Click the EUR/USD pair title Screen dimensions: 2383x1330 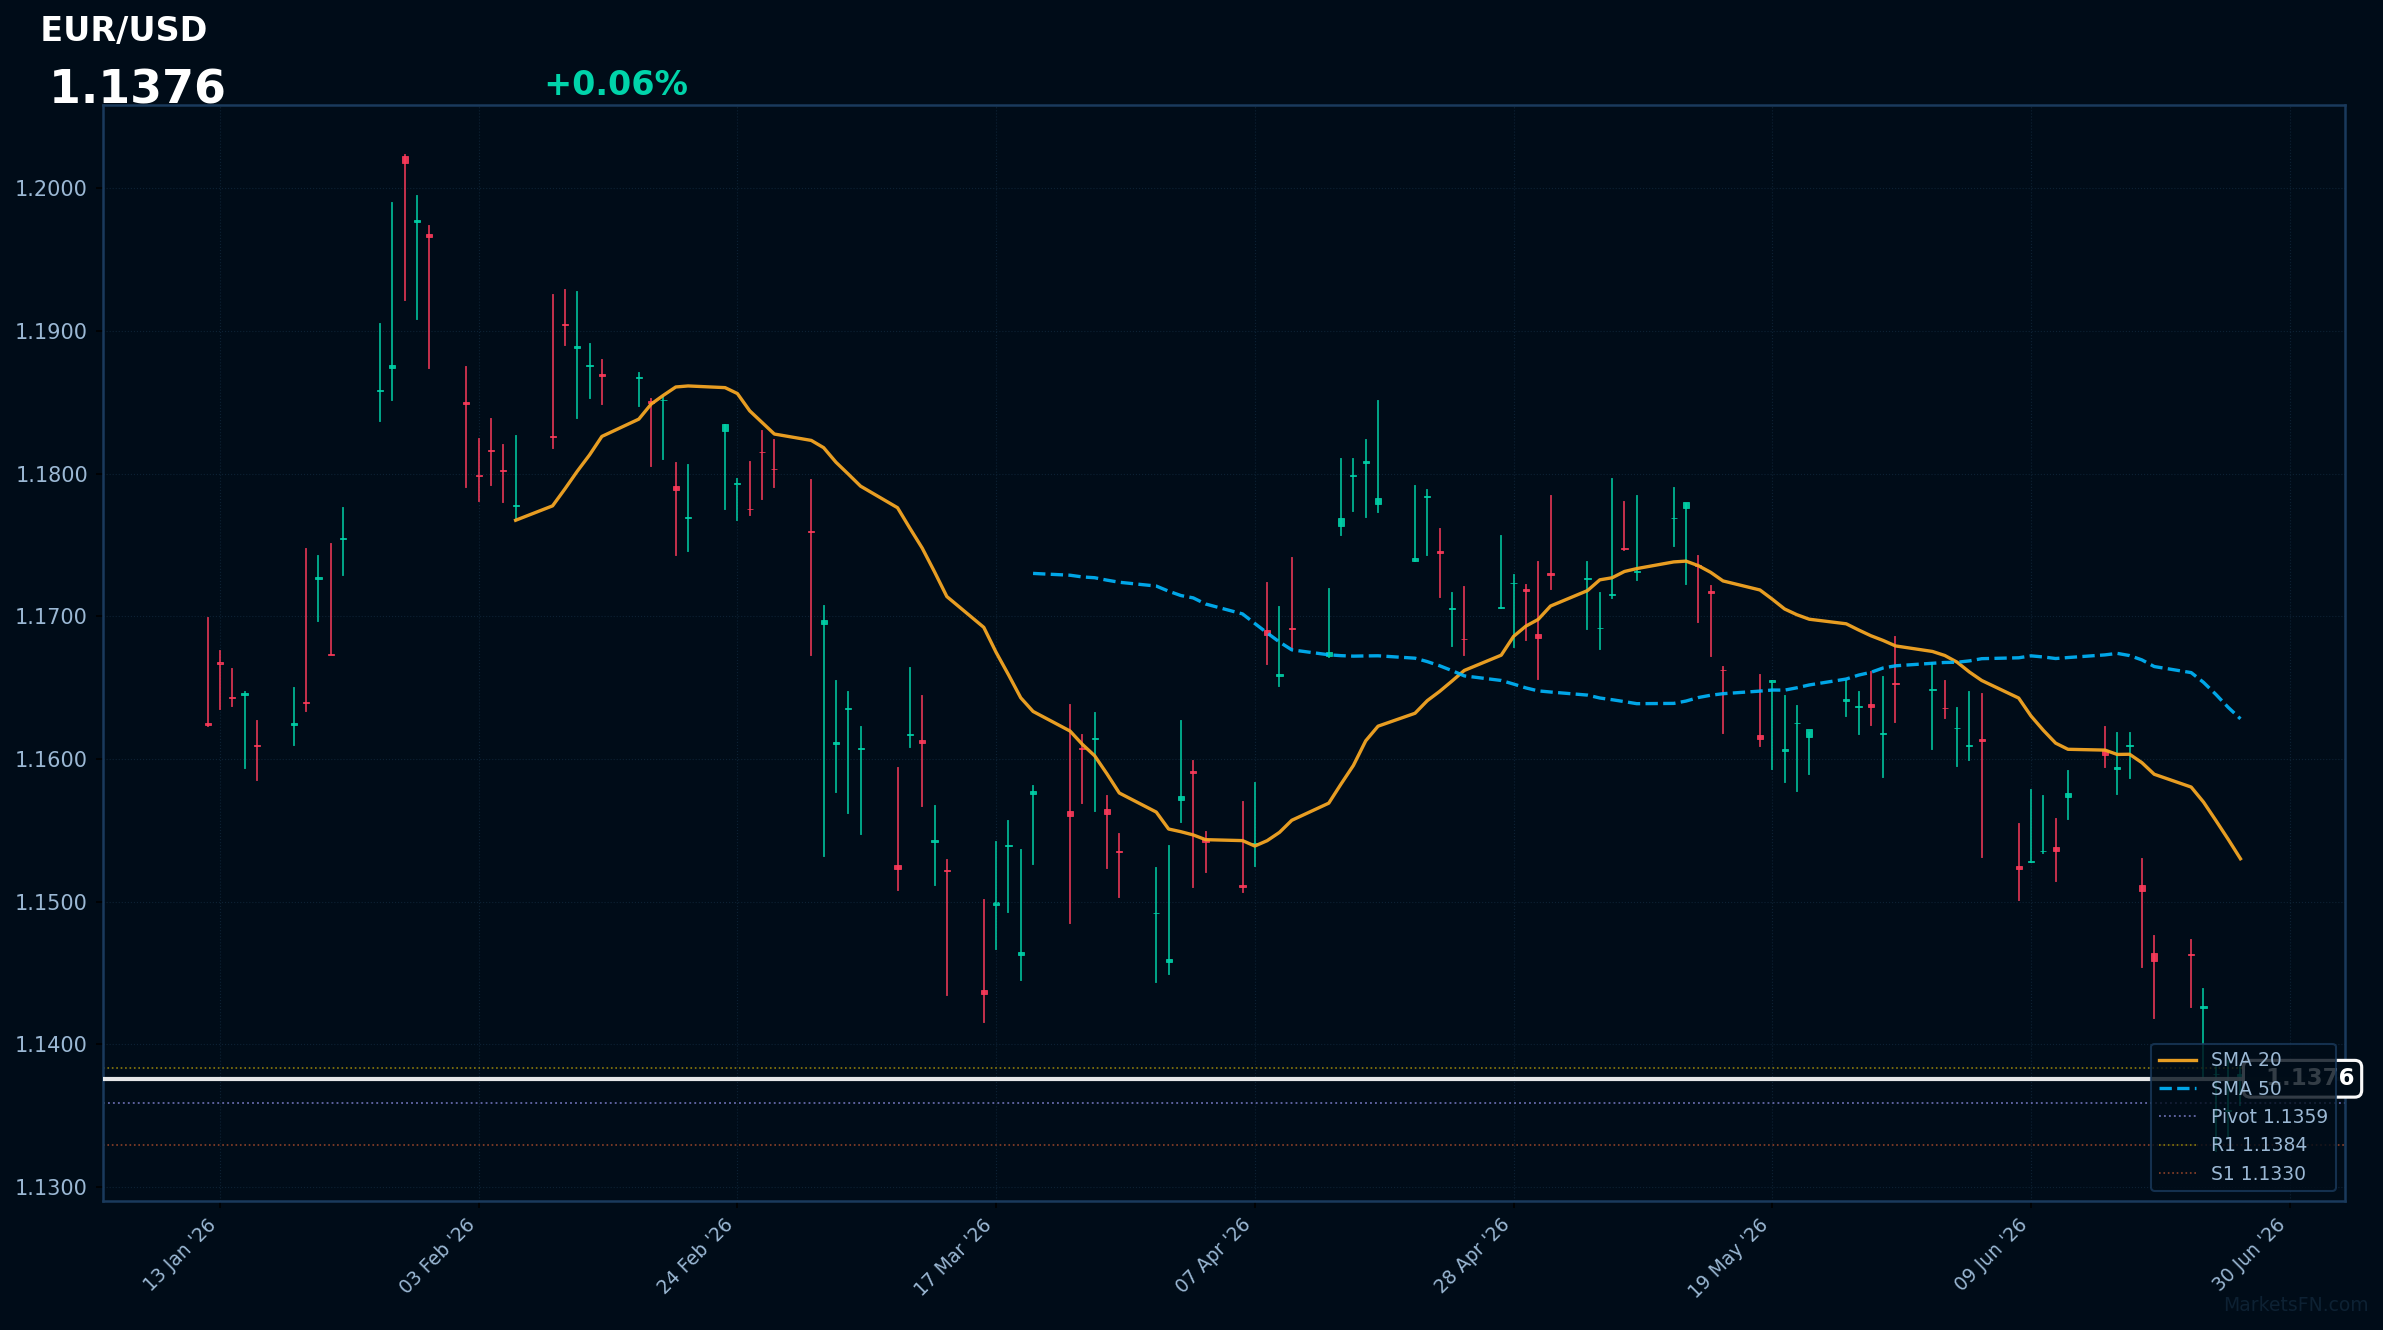click(124, 30)
